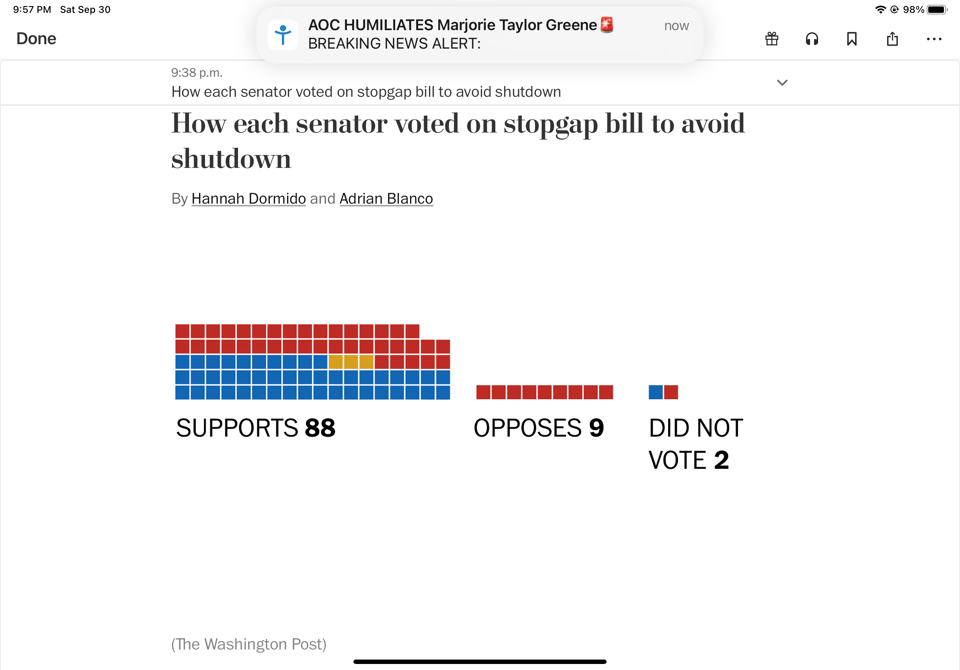The image size is (960, 670).
Task: Tap the red square above Did Not Vote
Action: [x=671, y=392]
